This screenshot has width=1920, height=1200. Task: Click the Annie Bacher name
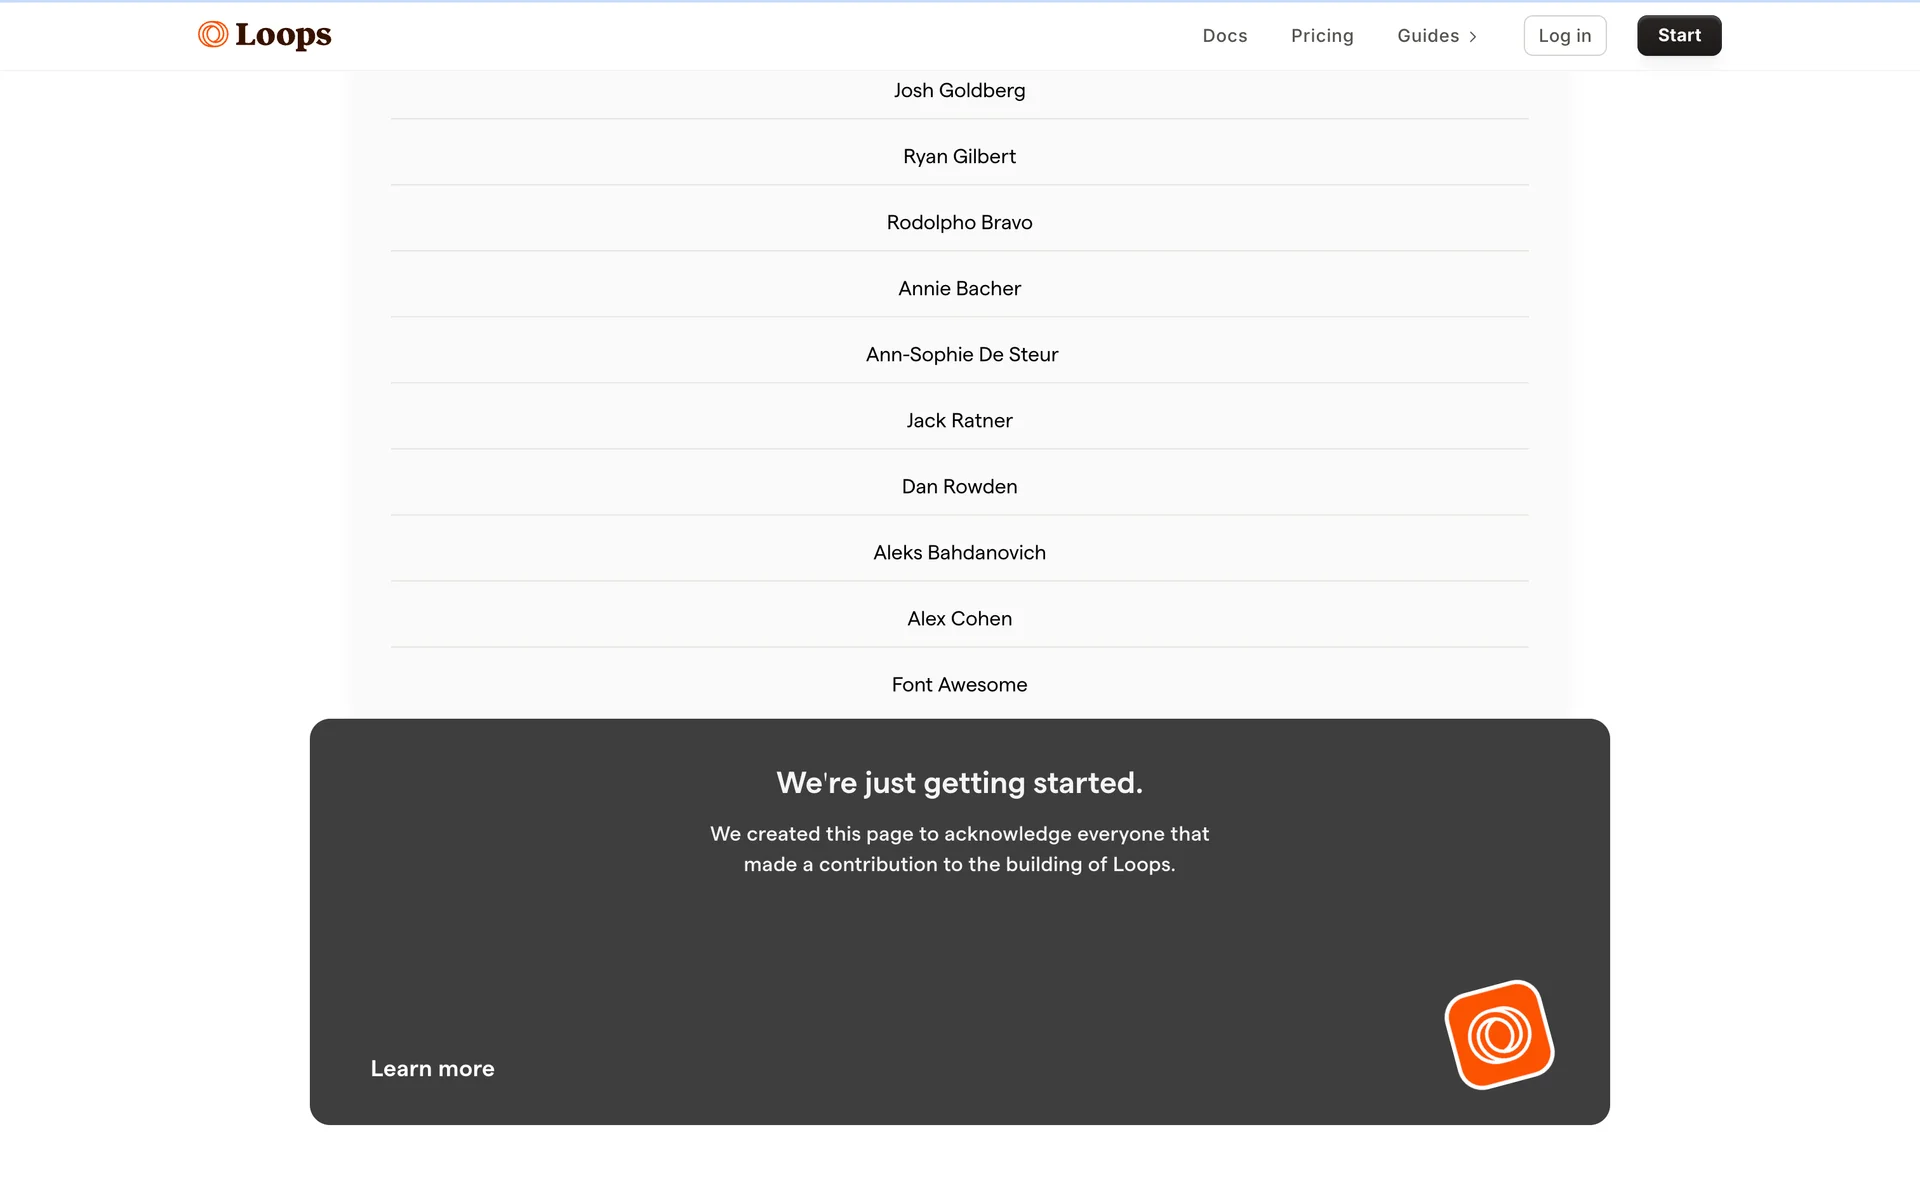click(959, 289)
